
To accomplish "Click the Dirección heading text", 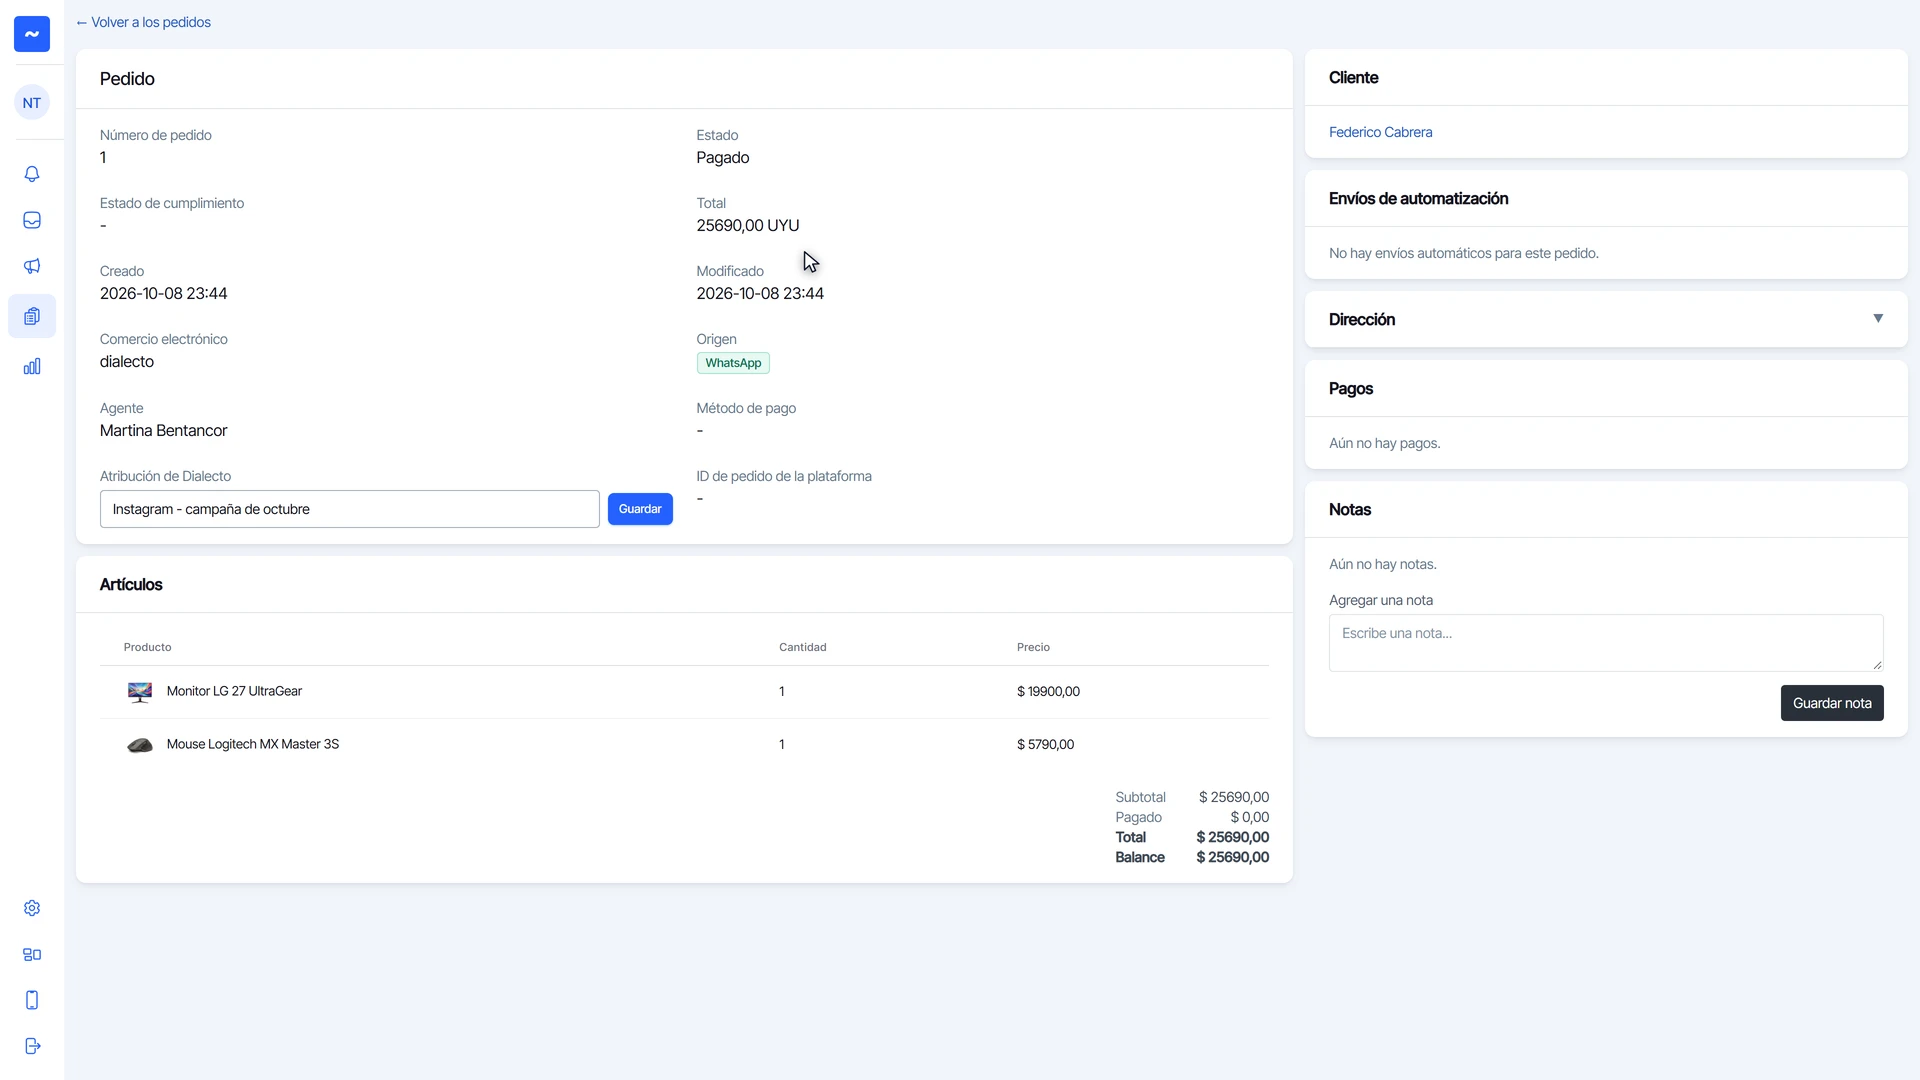I will (1361, 319).
